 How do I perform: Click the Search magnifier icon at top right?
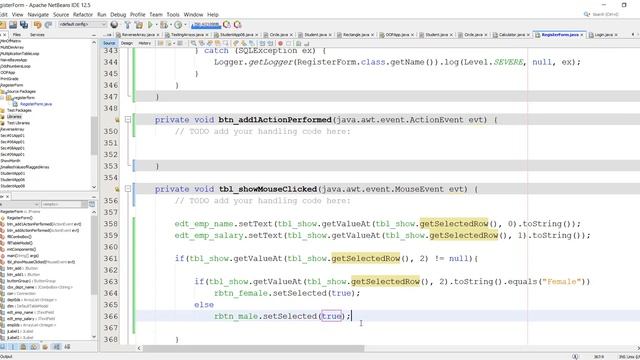[587, 14]
